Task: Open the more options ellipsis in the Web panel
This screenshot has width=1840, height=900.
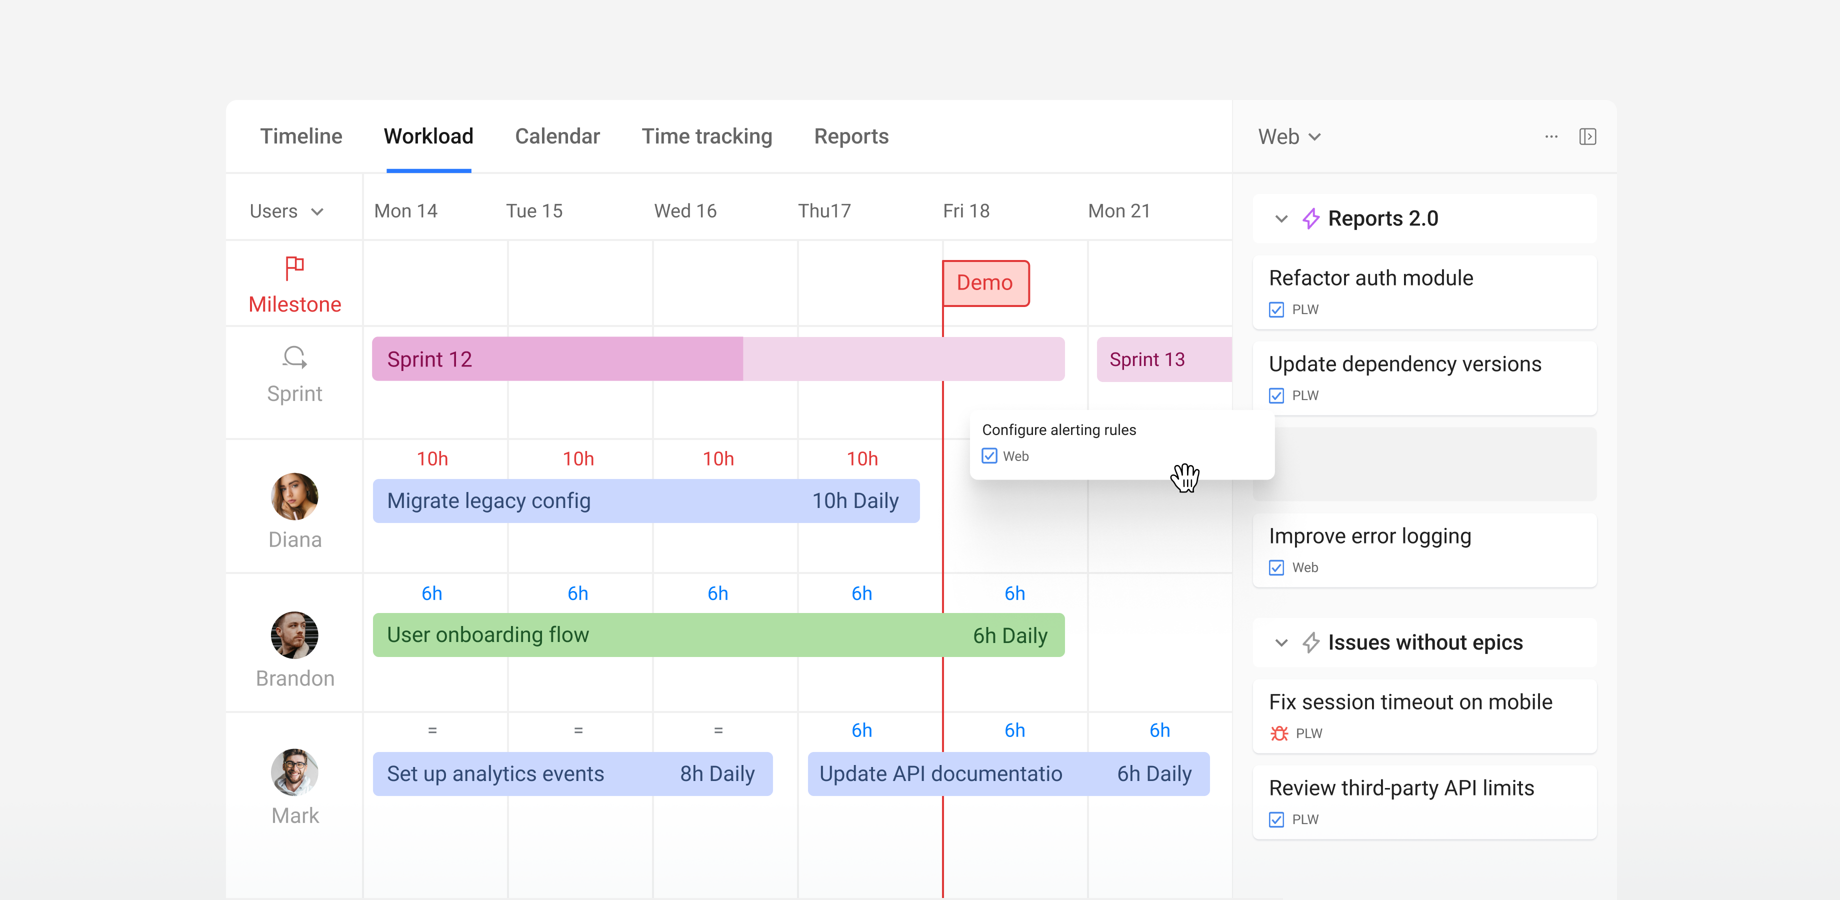Action: (1551, 136)
